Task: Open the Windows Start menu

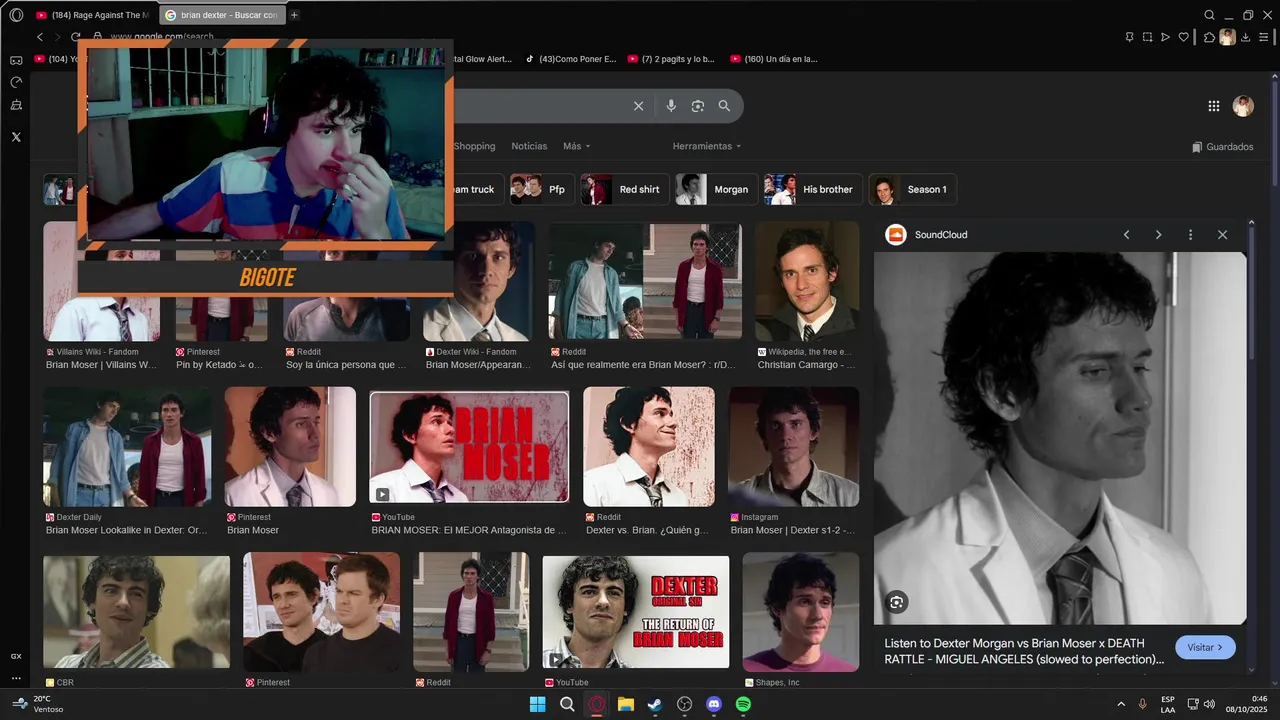Action: pos(537,704)
